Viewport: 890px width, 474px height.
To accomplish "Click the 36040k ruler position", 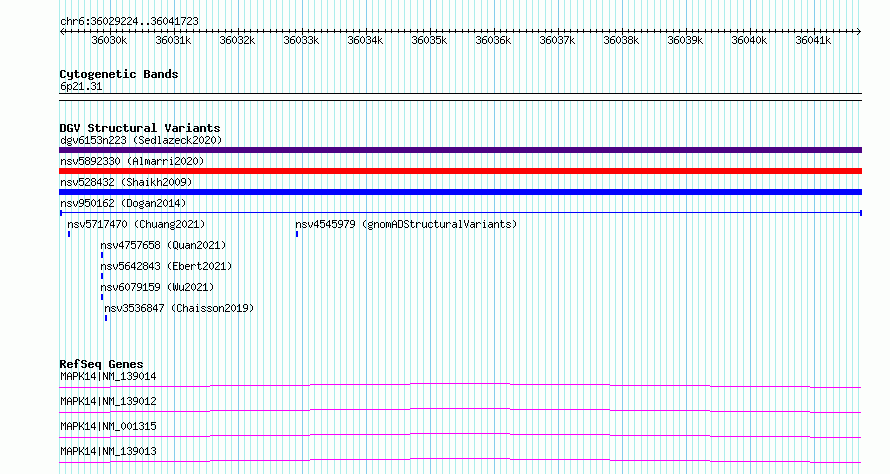I will [749, 40].
